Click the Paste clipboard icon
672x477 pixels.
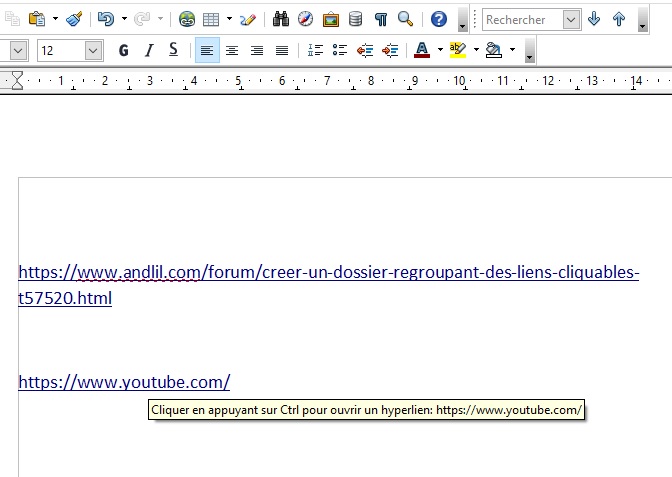37,19
